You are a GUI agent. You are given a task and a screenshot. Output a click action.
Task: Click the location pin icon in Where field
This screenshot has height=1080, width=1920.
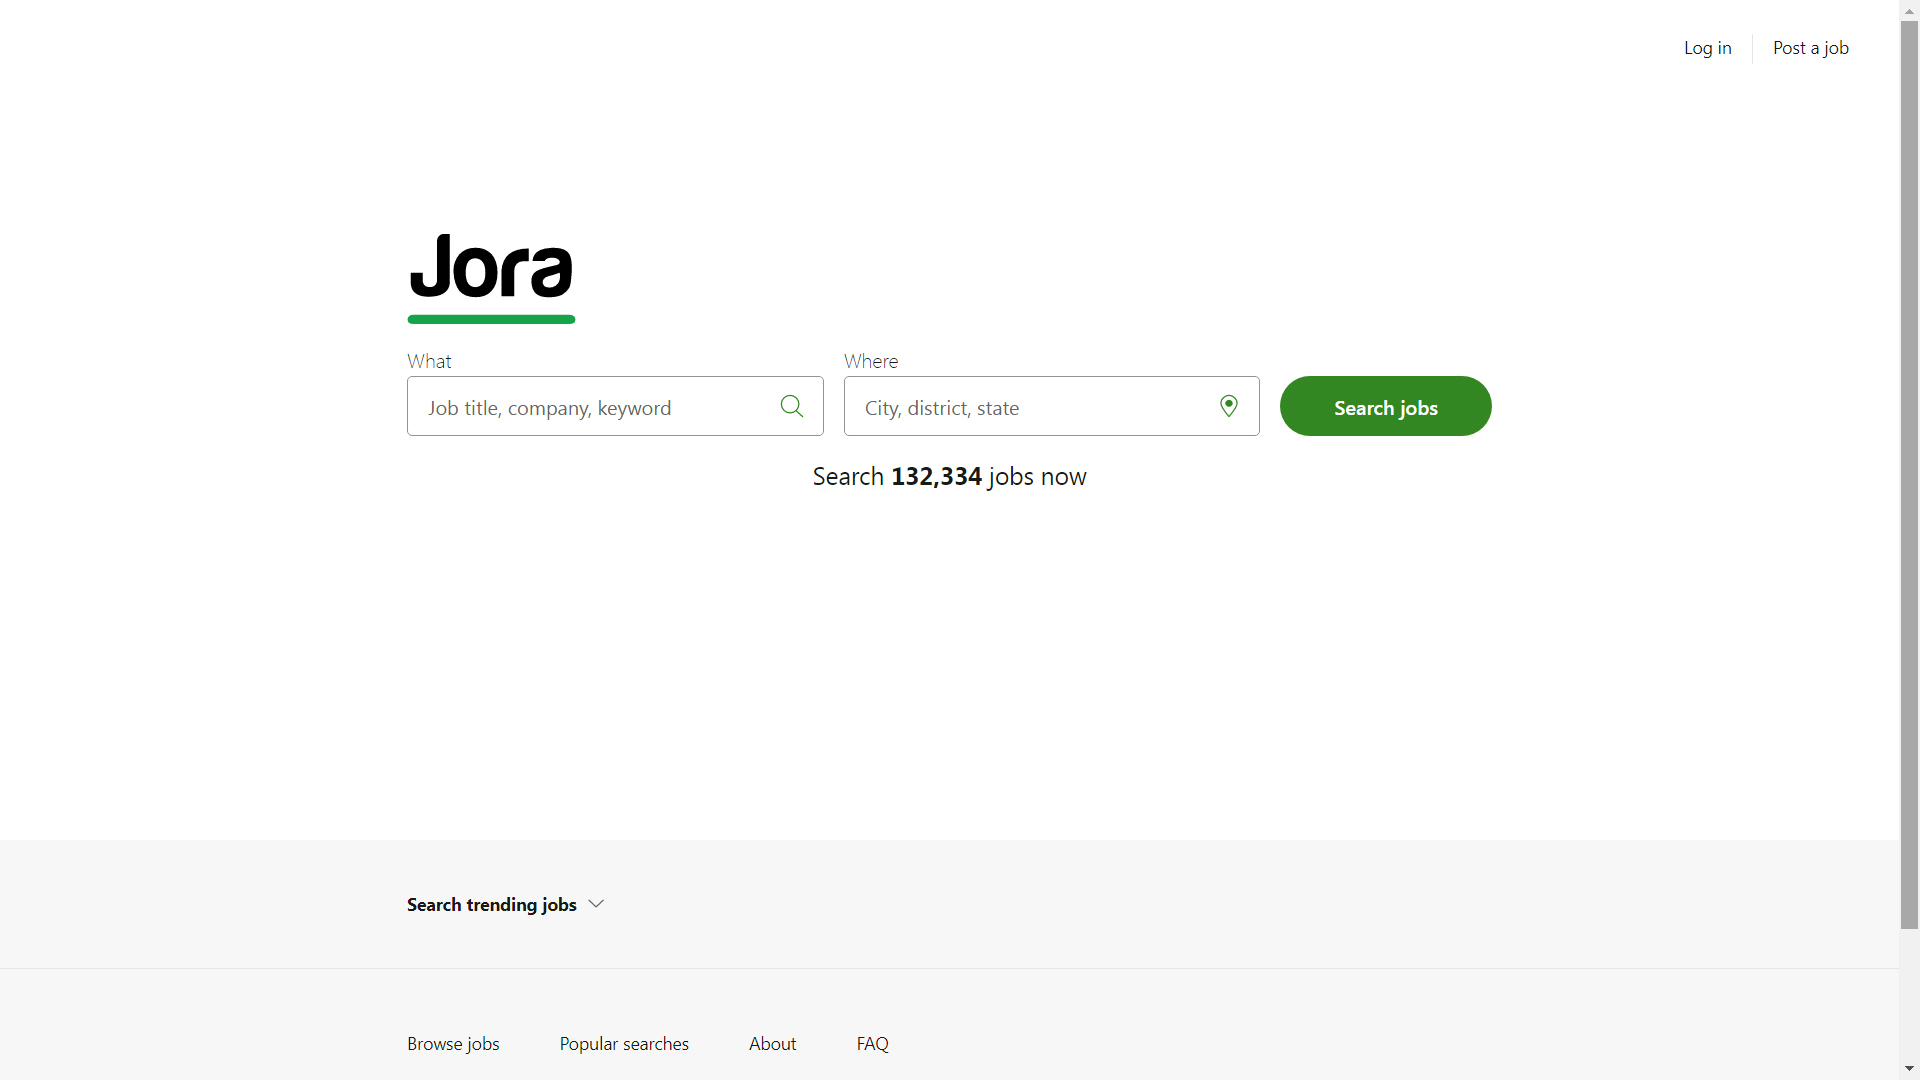(x=1229, y=406)
